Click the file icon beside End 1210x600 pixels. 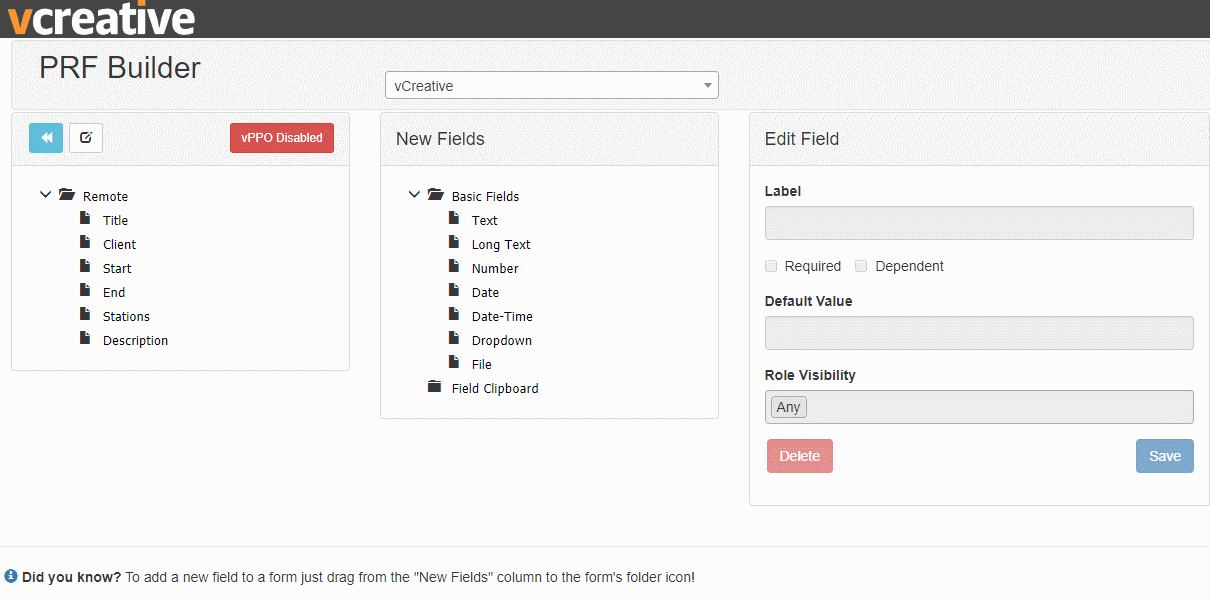(x=85, y=291)
